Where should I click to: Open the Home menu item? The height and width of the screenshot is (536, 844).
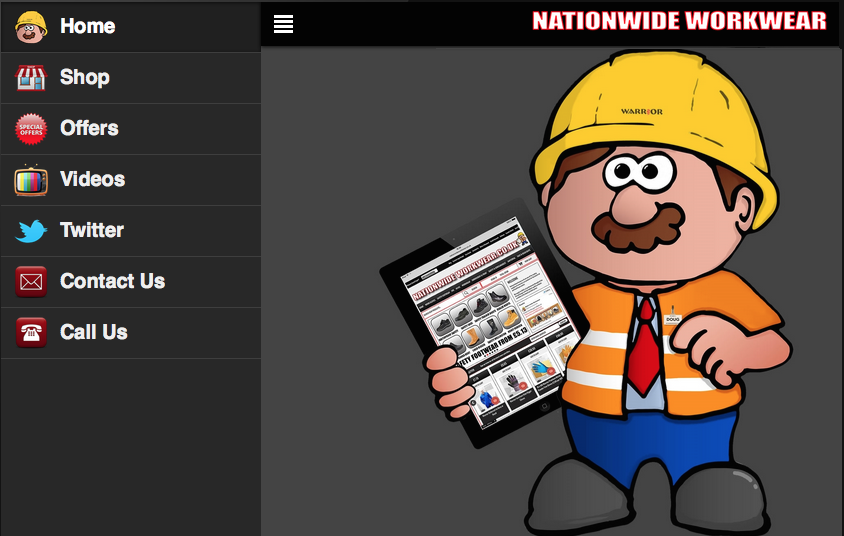[x=131, y=26]
